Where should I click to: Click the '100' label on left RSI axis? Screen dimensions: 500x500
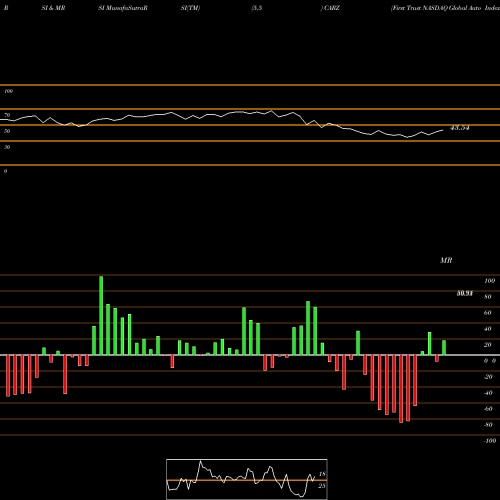pyautogui.click(x=8, y=91)
